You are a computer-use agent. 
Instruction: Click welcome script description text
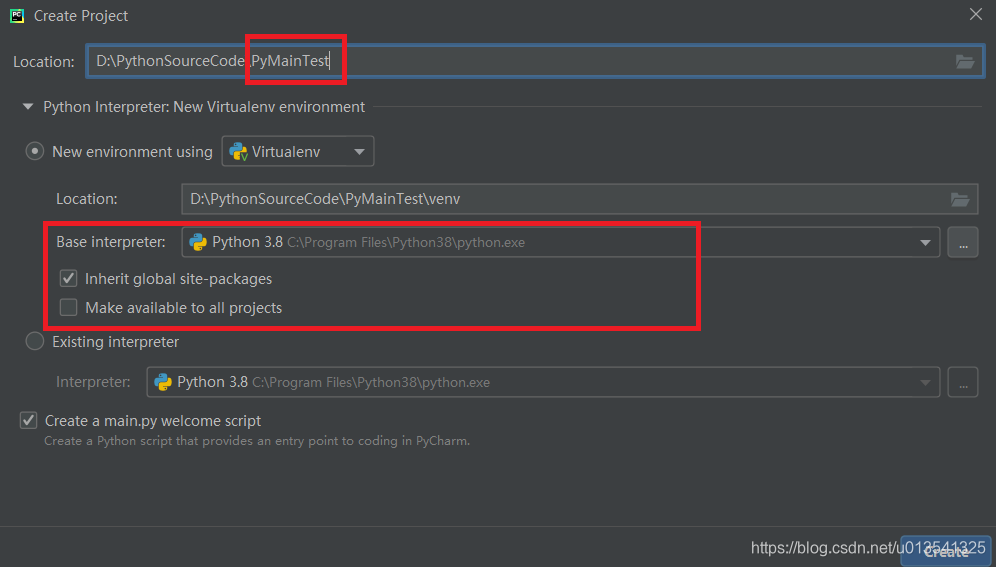(x=257, y=441)
